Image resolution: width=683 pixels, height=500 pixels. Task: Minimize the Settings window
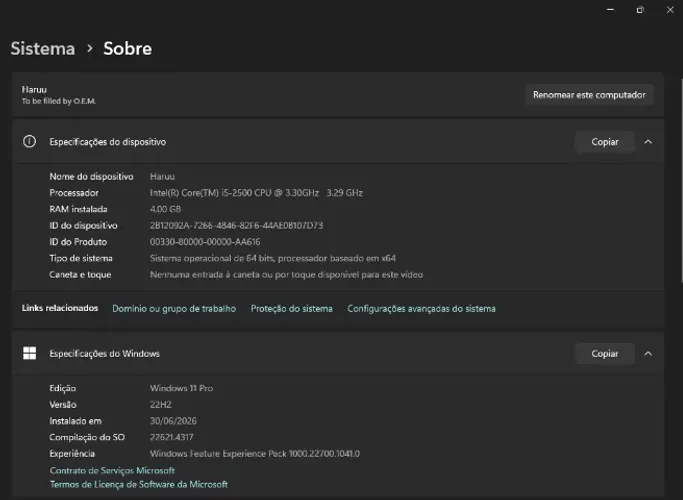click(x=610, y=10)
